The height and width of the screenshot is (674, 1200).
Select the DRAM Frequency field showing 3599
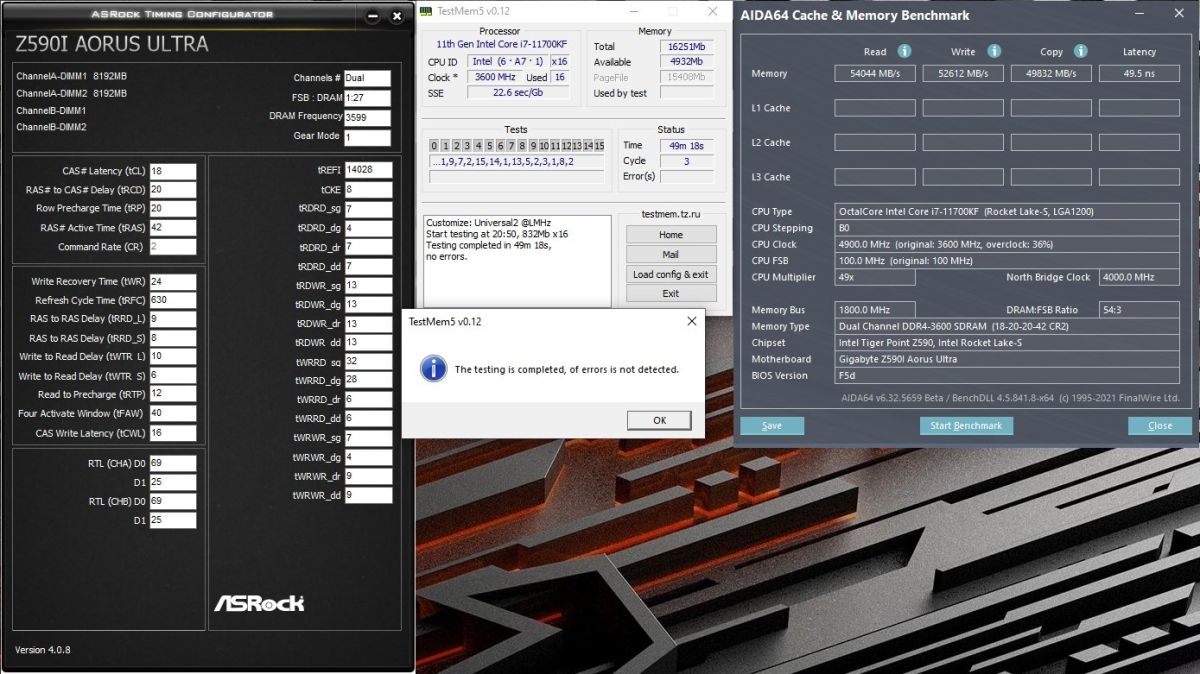[368, 116]
